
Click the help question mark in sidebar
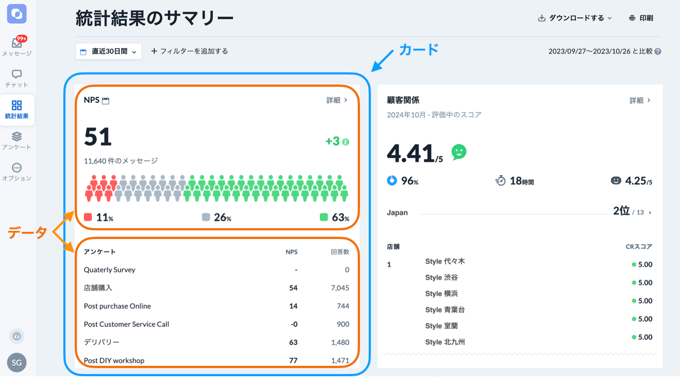click(x=17, y=336)
